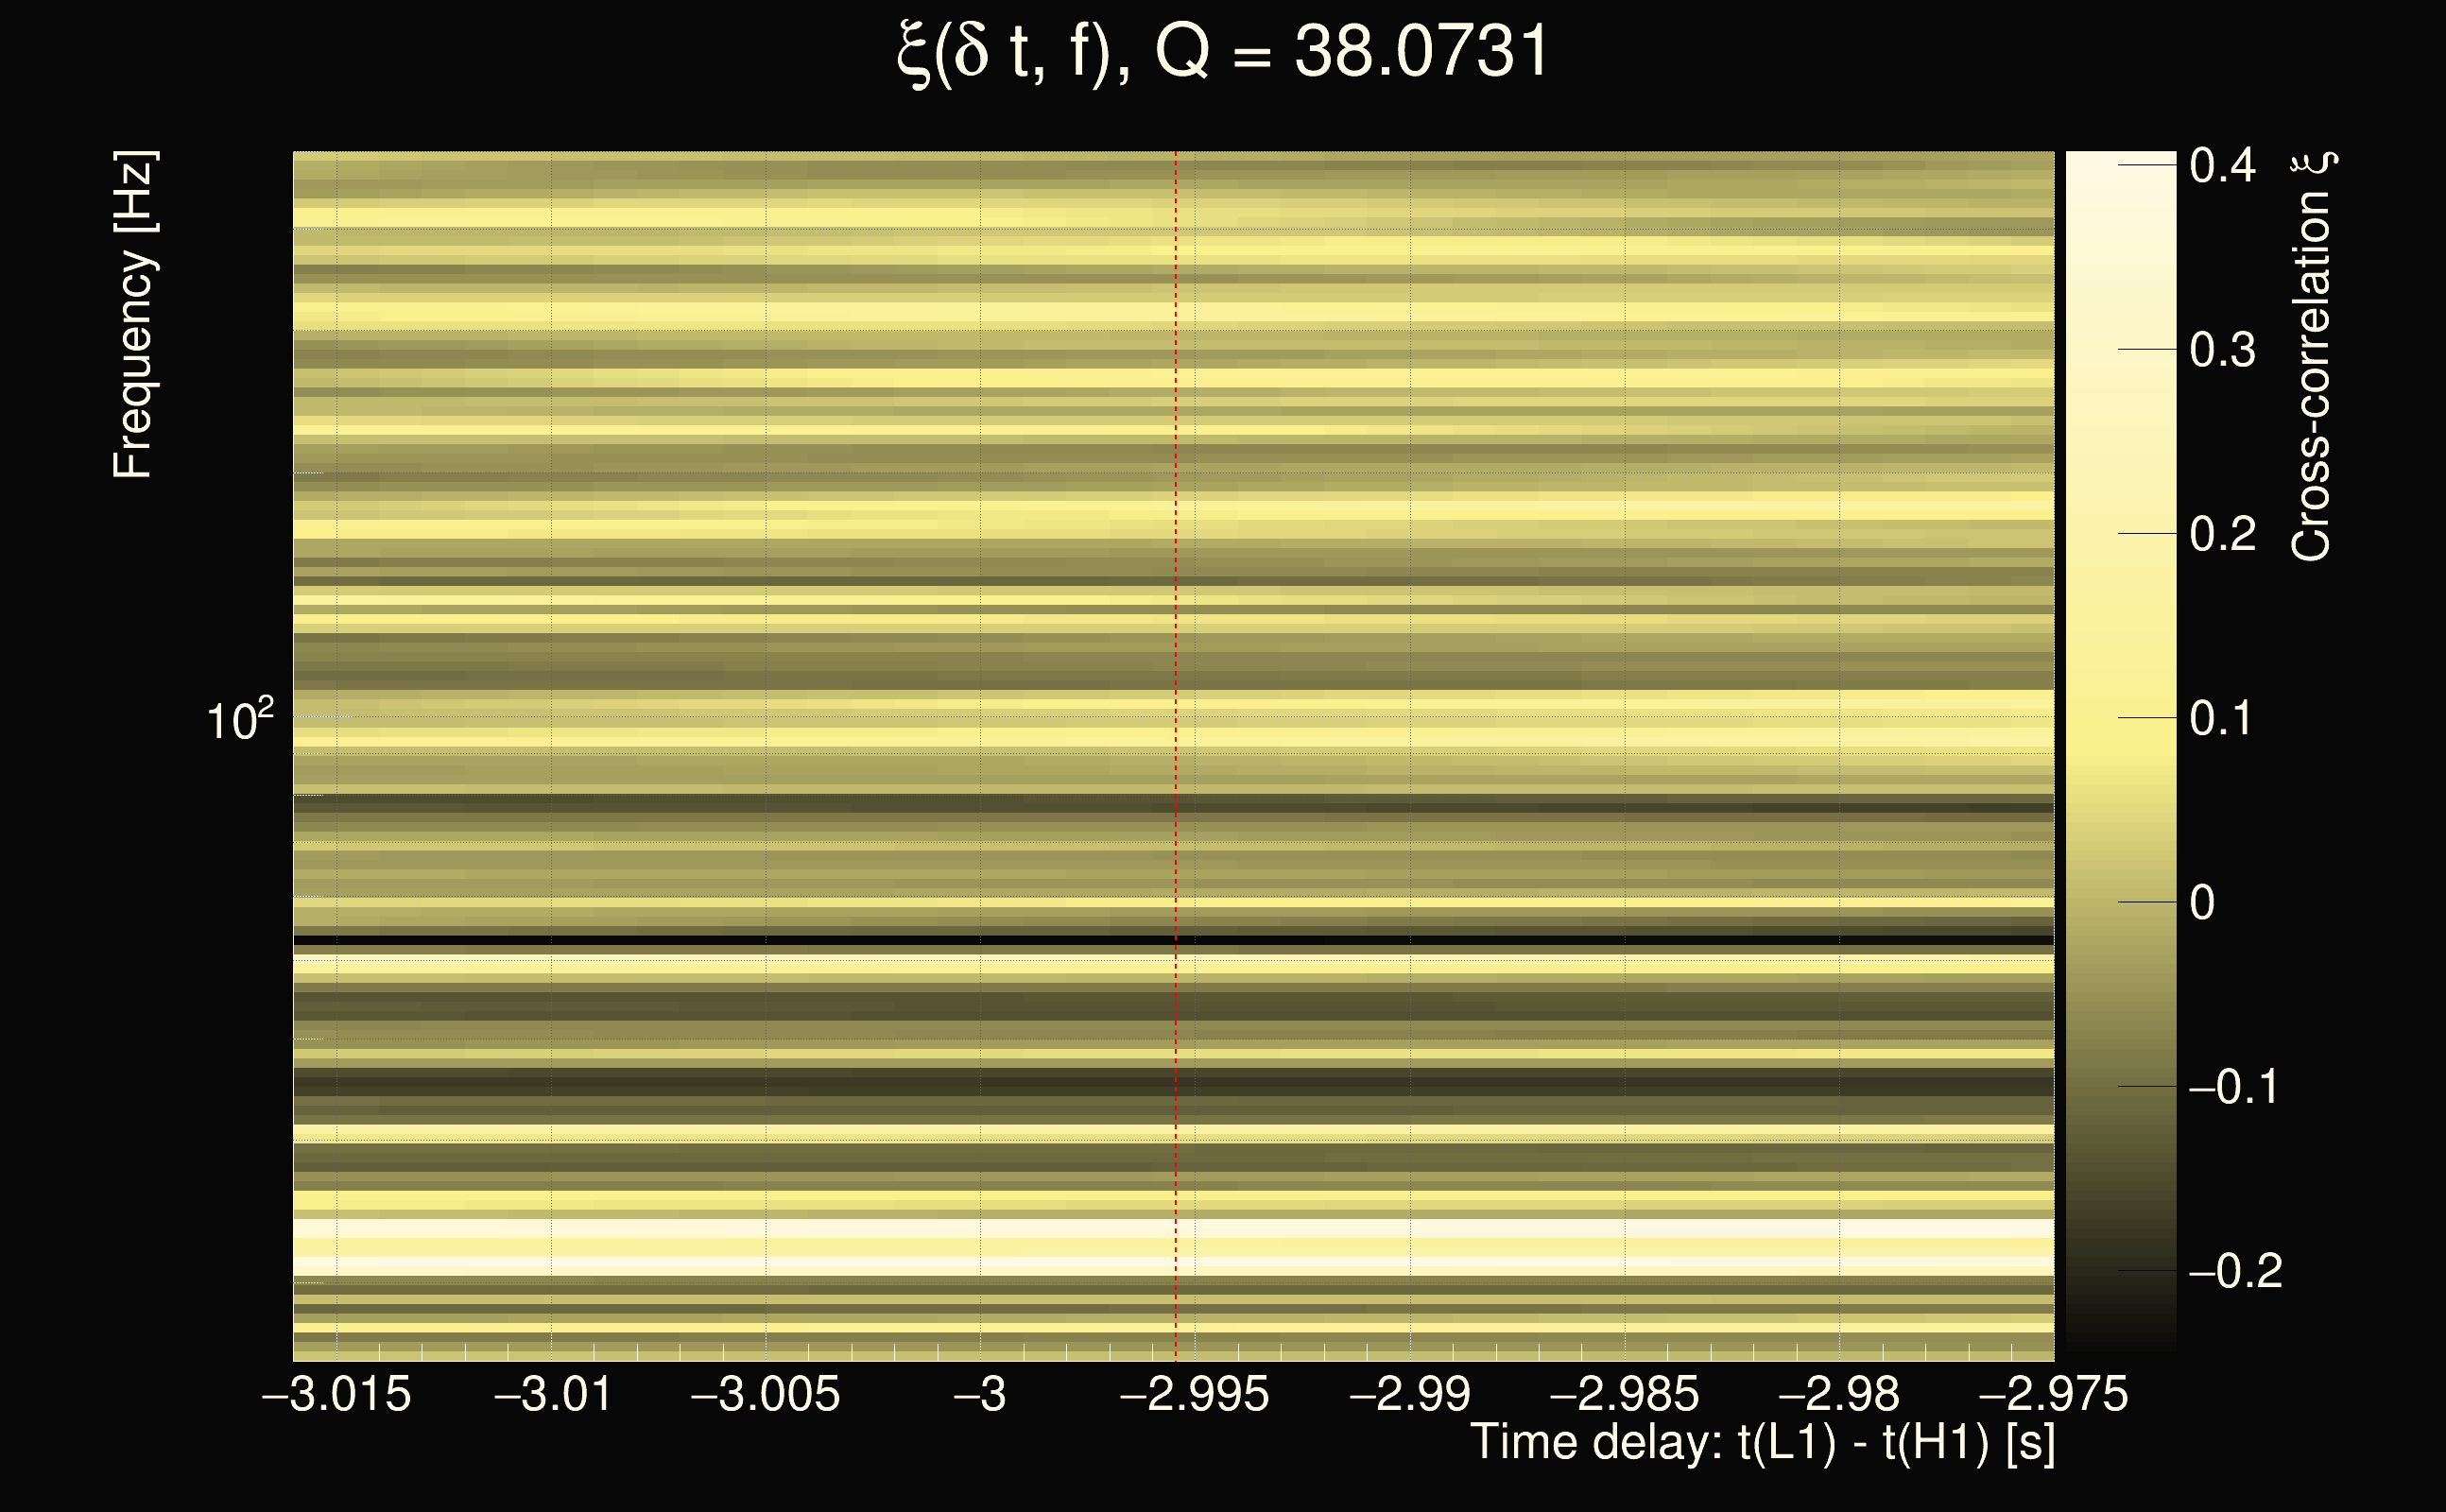Click the 0.1 colorbar tick label
Image resolution: width=2446 pixels, height=1512 pixels.
pyautogui.click(x=2222, y=718)
